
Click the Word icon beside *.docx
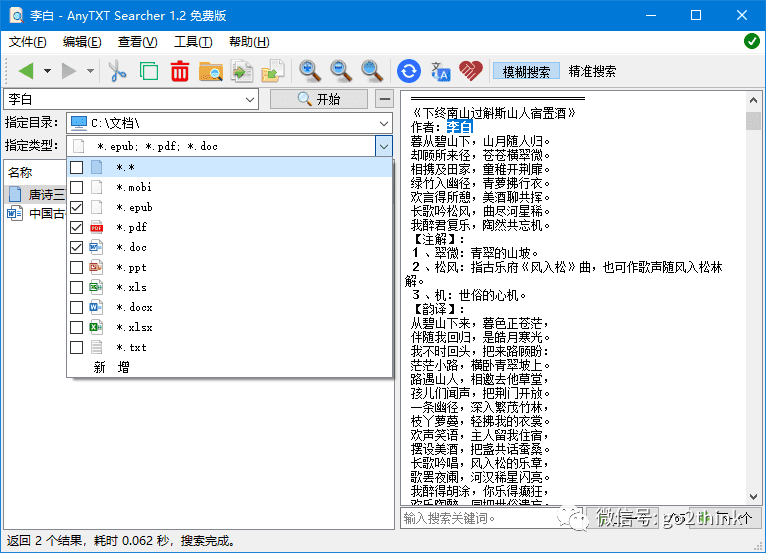pos(96,307)
